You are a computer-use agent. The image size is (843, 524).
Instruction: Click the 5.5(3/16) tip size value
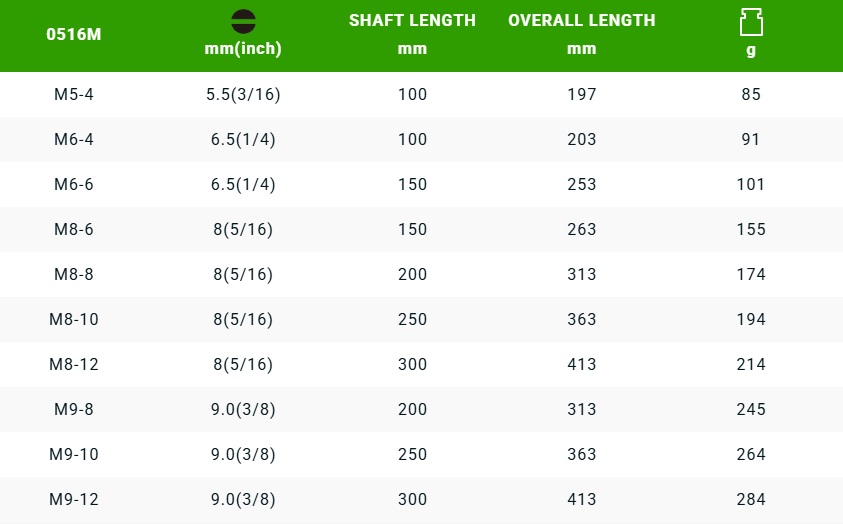242,95
